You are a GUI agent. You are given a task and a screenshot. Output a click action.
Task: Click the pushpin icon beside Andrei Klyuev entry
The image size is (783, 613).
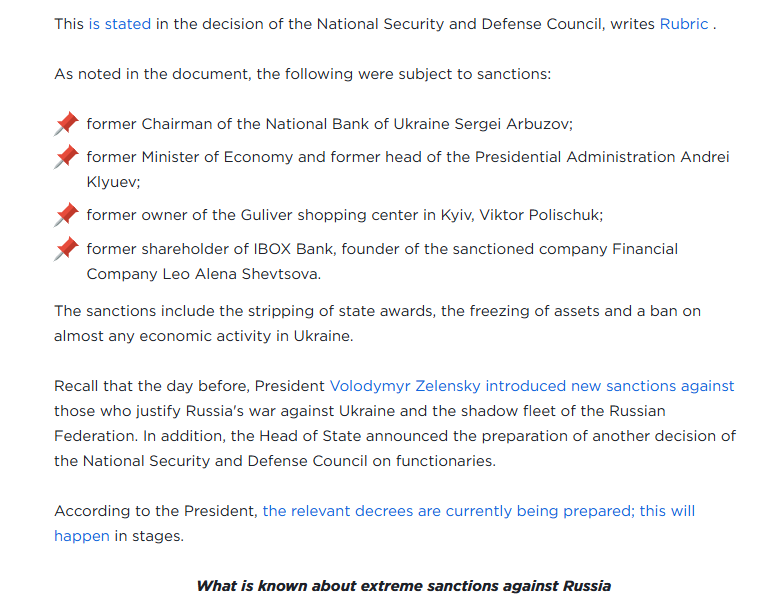tap(66, 157)
